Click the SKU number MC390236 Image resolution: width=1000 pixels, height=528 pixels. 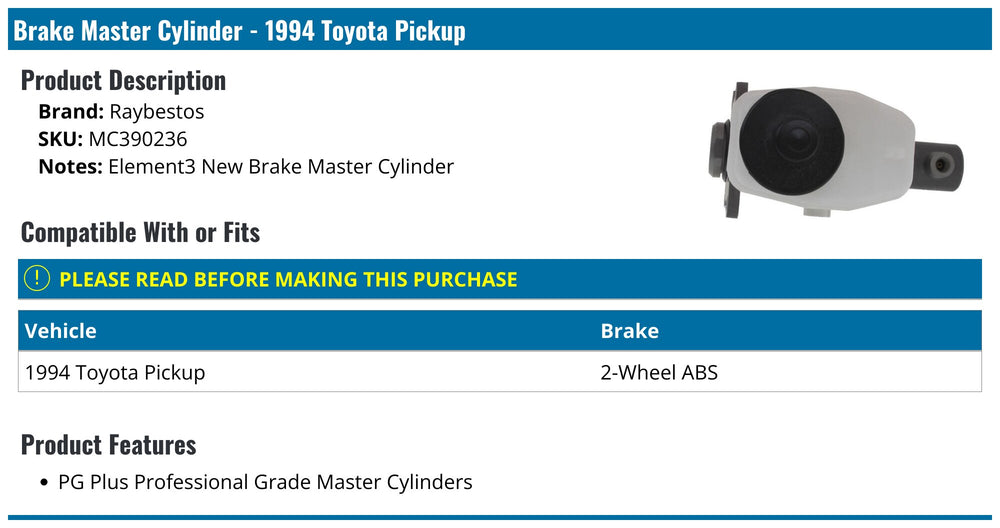(138, 139)
